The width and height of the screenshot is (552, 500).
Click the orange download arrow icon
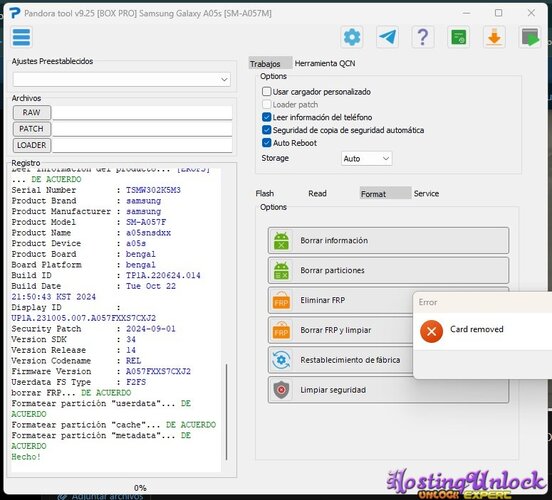click(x=494, y=37)
